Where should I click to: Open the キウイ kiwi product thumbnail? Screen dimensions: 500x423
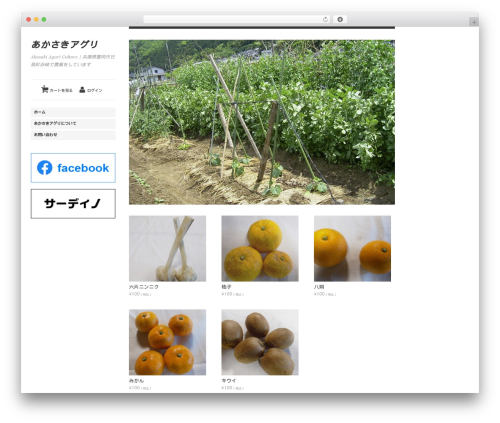point(260,342)
